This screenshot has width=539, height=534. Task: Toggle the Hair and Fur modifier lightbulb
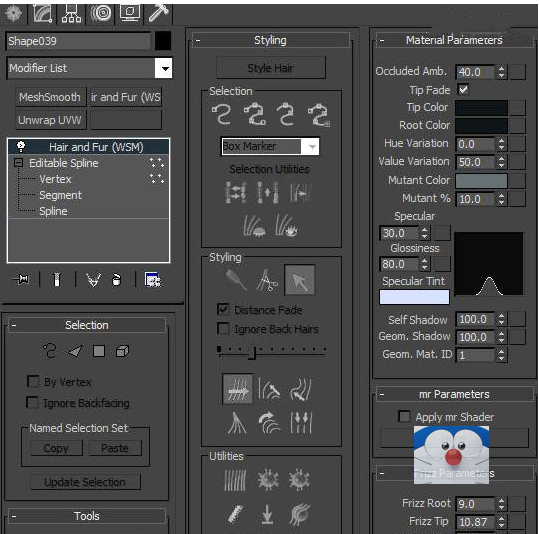click(x=21, y=147)
